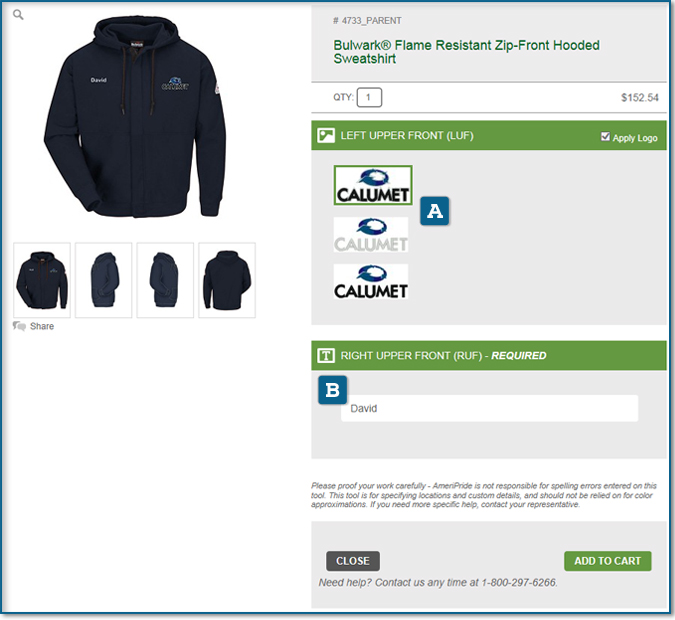View the left side sweatshirt thumbnail
This screenshot has width=675, height=620.
tap(104, 280)
